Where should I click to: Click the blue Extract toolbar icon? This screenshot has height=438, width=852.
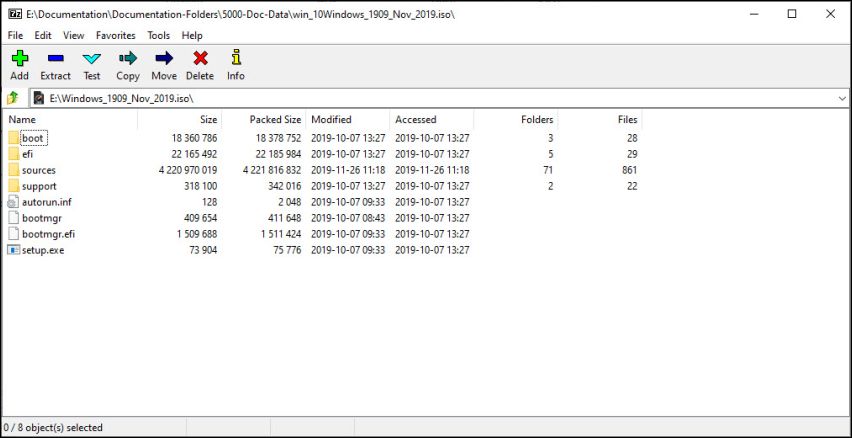pyautogui.click(x=55, y=58)
